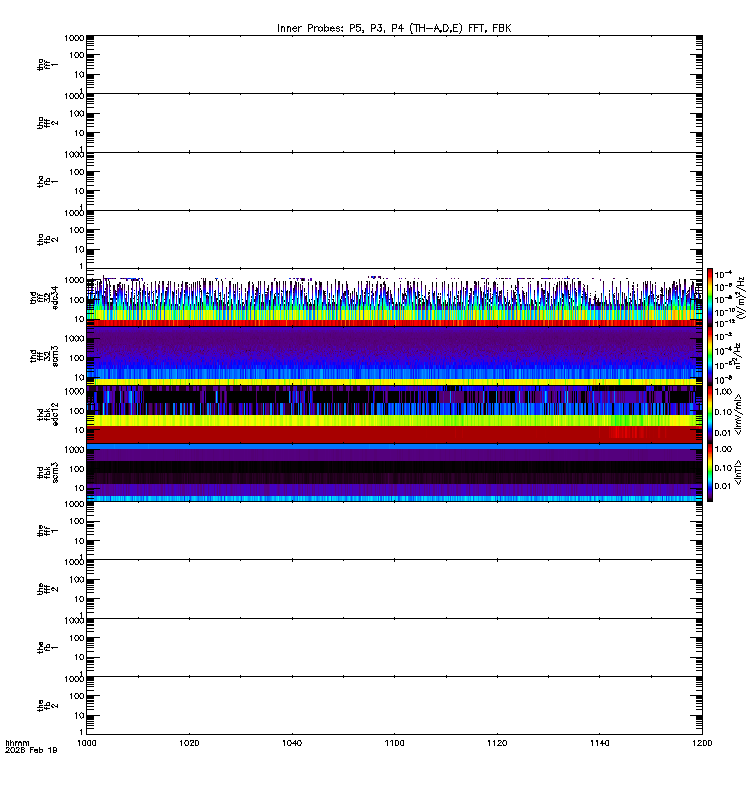
Task: Click the 10 y-axis tick of the fb 2 panel
Action: (x=80, y=716)
